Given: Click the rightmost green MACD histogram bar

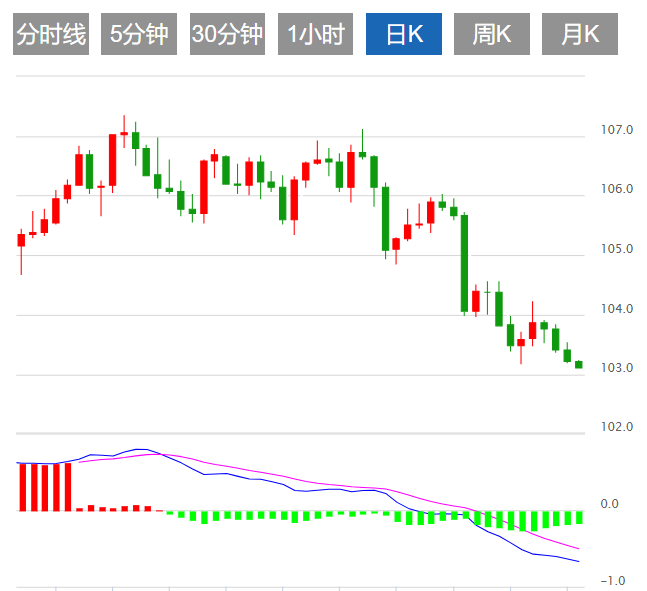Looking at the screenshot, I should tap(578, 517).
